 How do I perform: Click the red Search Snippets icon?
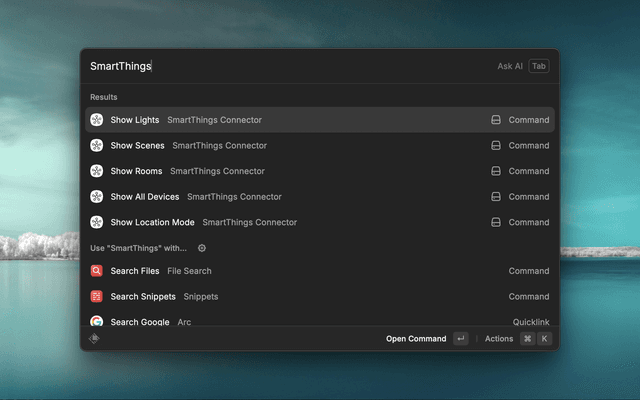point(97,297)
